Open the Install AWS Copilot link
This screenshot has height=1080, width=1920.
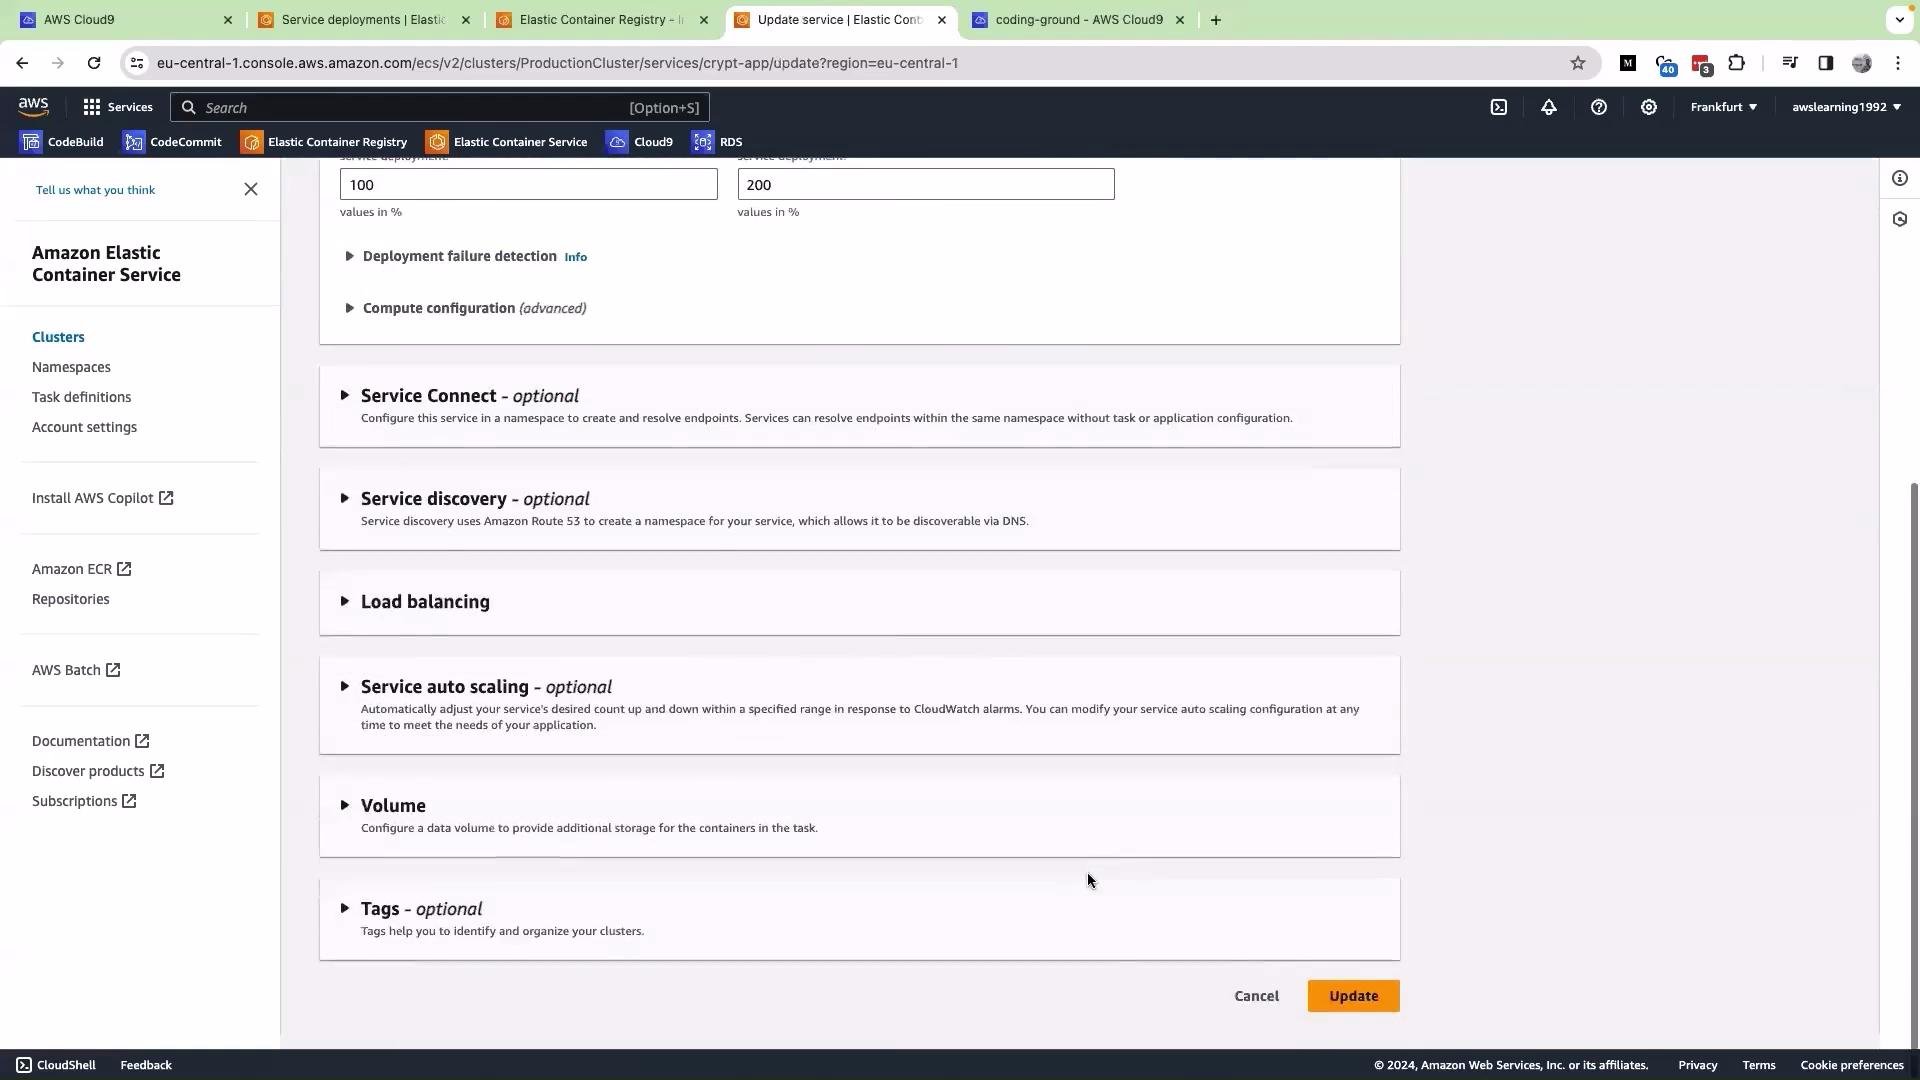point(103,498)
